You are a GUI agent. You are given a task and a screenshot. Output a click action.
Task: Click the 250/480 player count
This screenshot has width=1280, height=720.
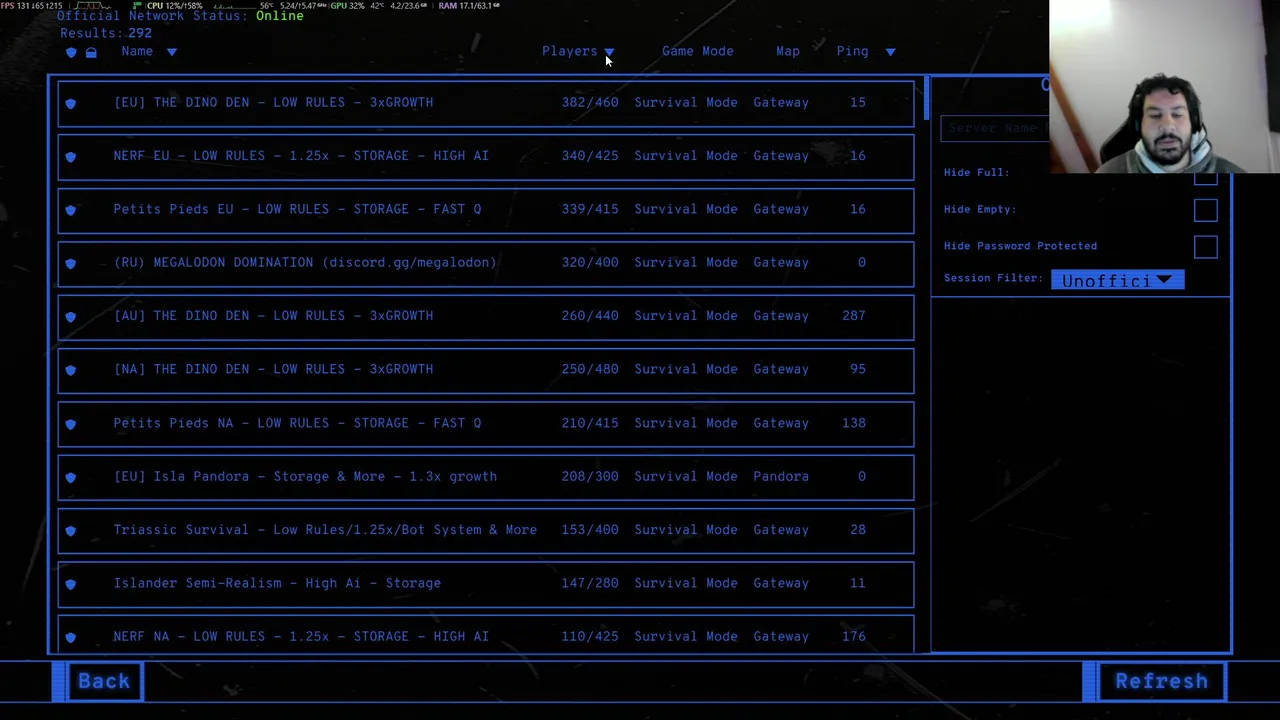(x=590, y=369)
